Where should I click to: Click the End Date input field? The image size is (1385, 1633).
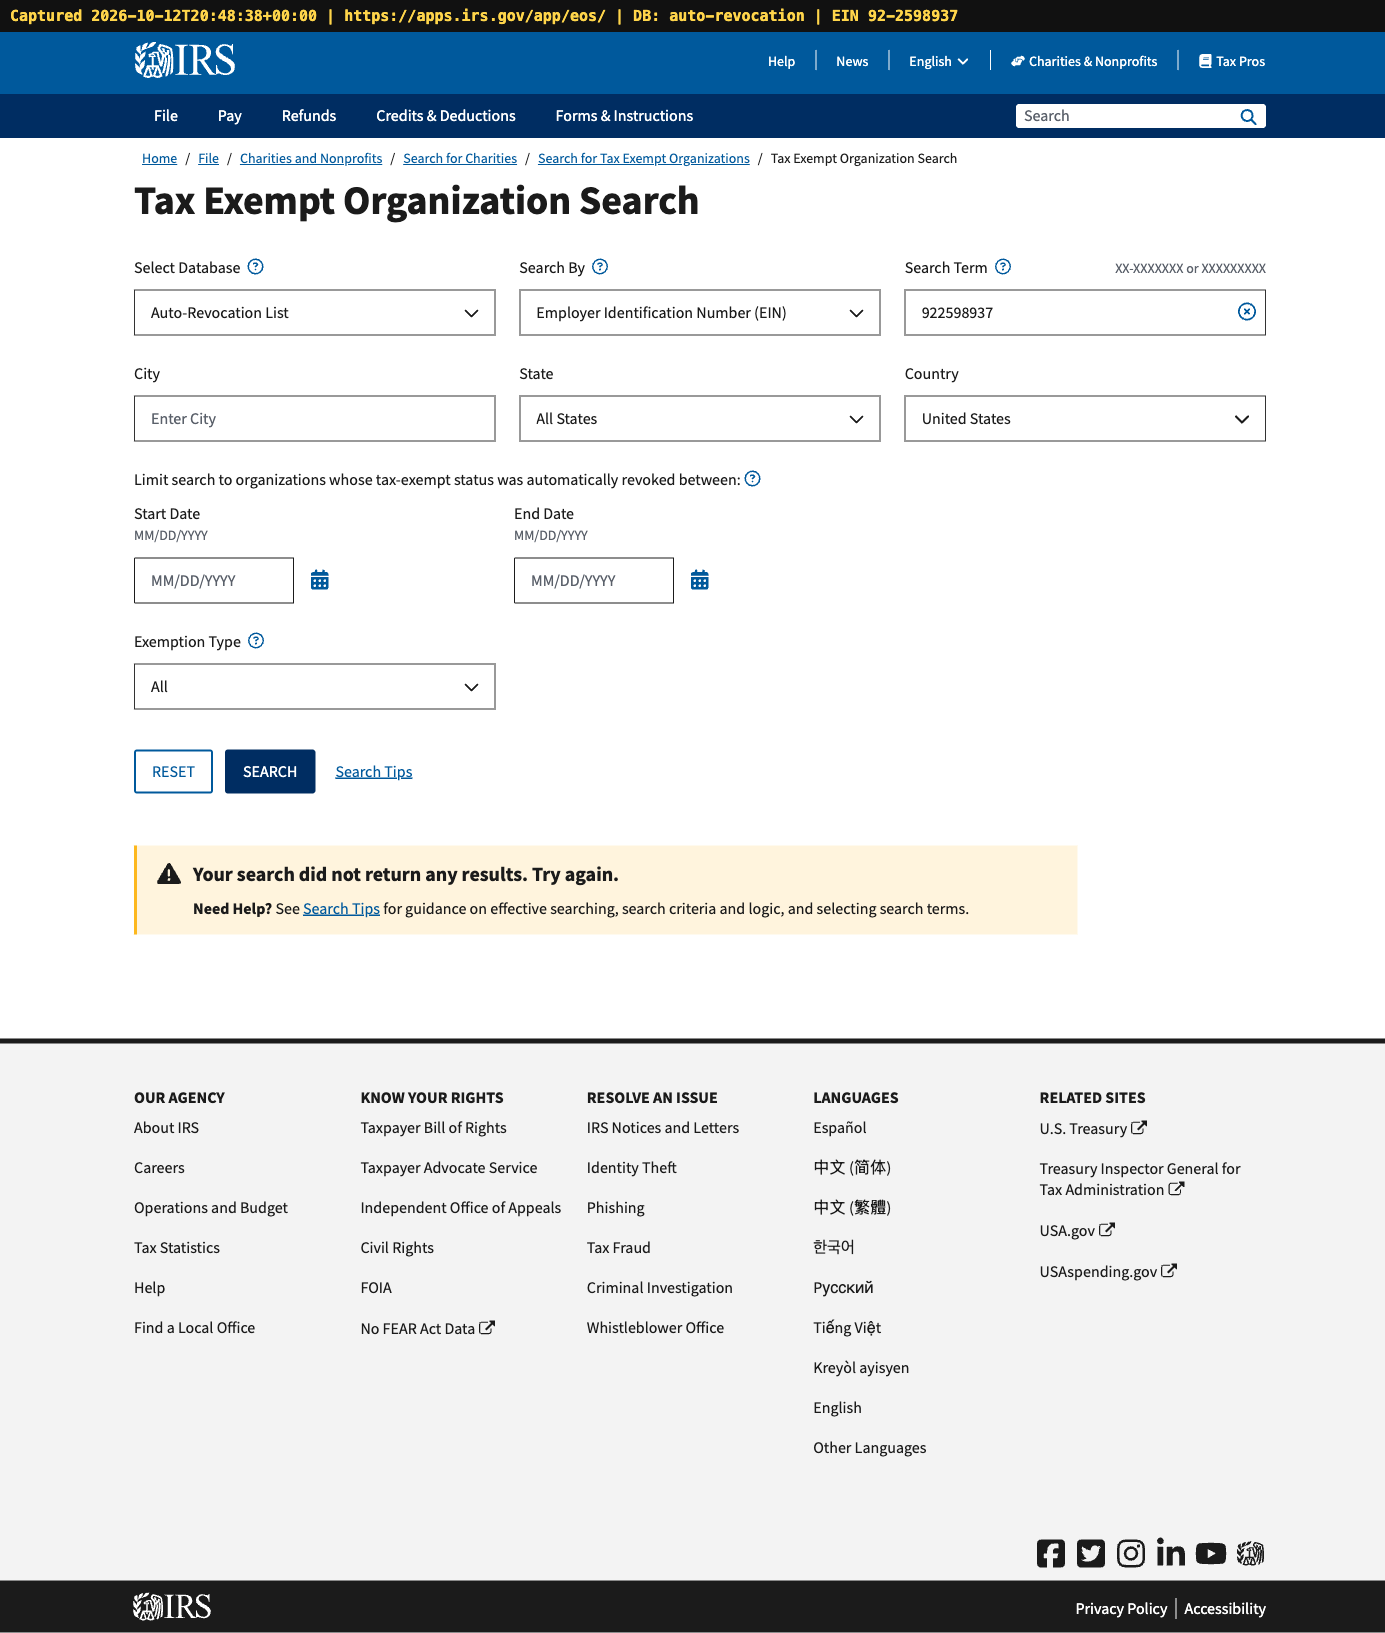594,581
